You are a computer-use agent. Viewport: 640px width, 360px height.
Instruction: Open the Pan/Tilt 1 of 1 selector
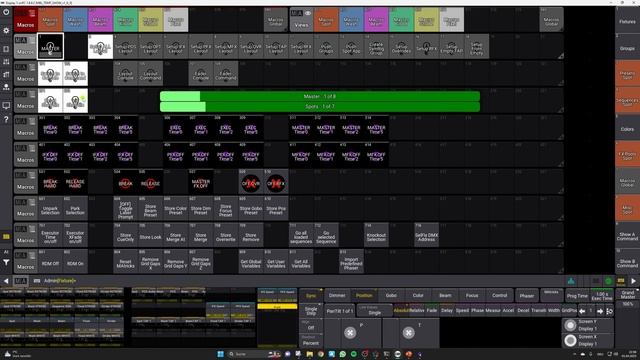click(340, 311)
